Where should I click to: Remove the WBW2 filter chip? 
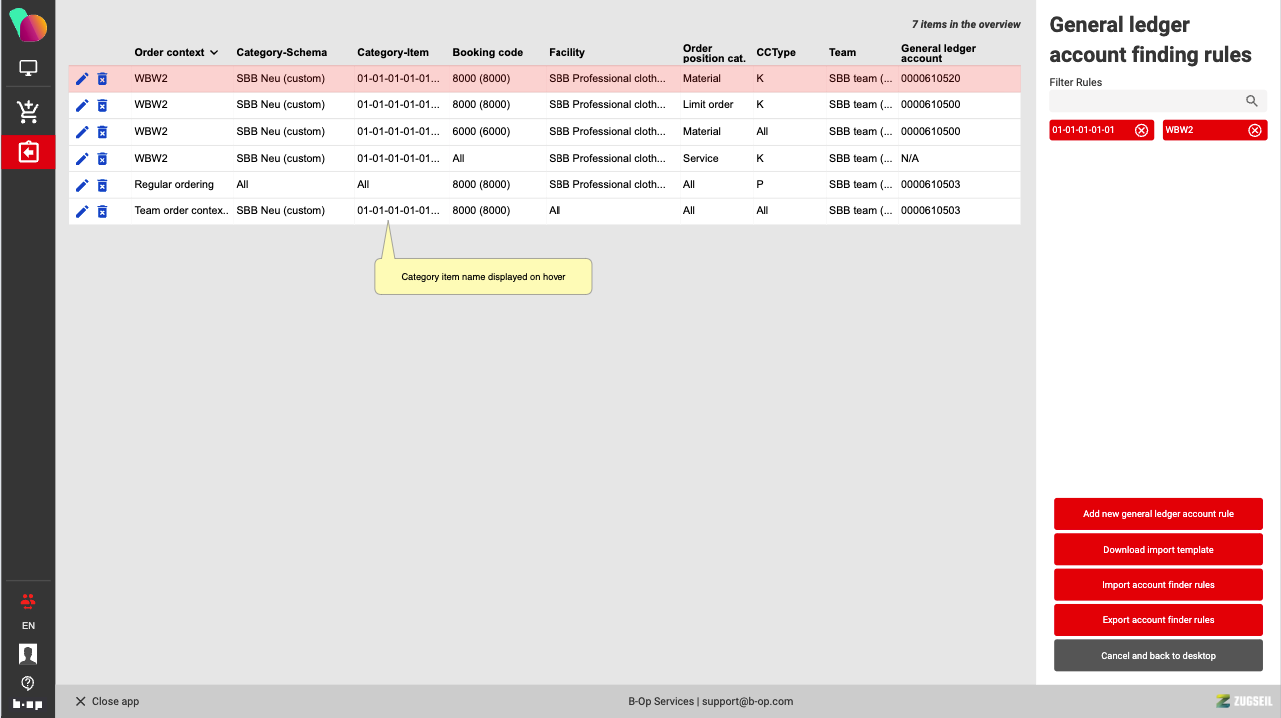(1255, 130)
